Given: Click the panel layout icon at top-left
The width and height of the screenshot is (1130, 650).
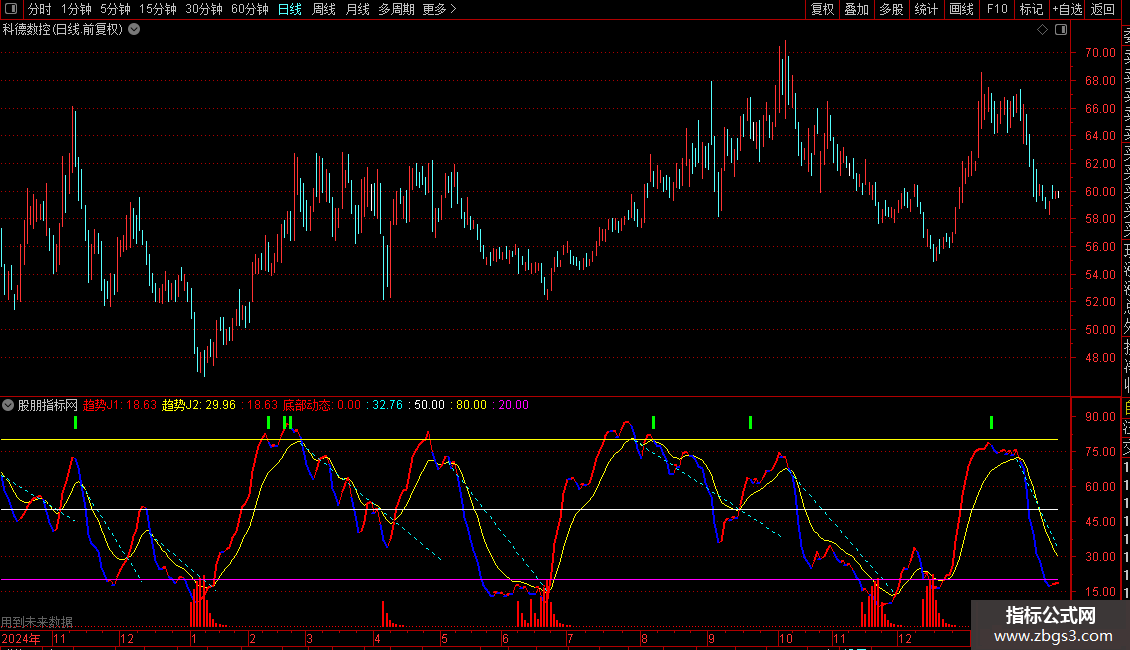Looking at the screenshot, I should [11, 9].
